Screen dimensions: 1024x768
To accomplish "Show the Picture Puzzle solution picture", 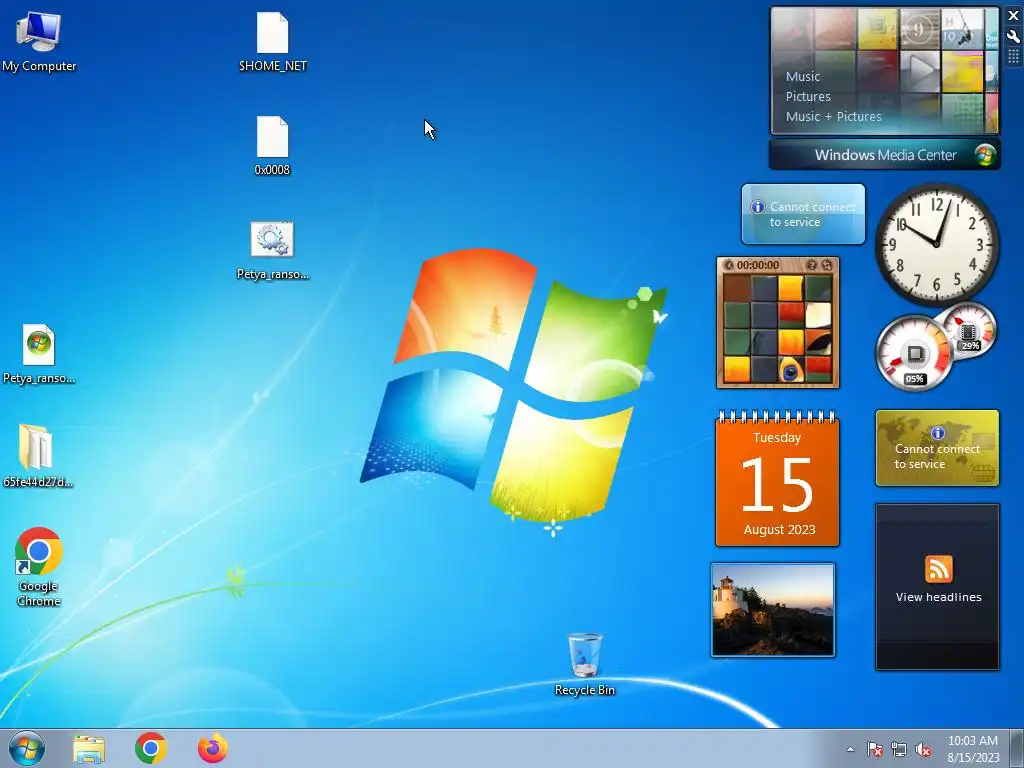I will [x=811, y=265].
